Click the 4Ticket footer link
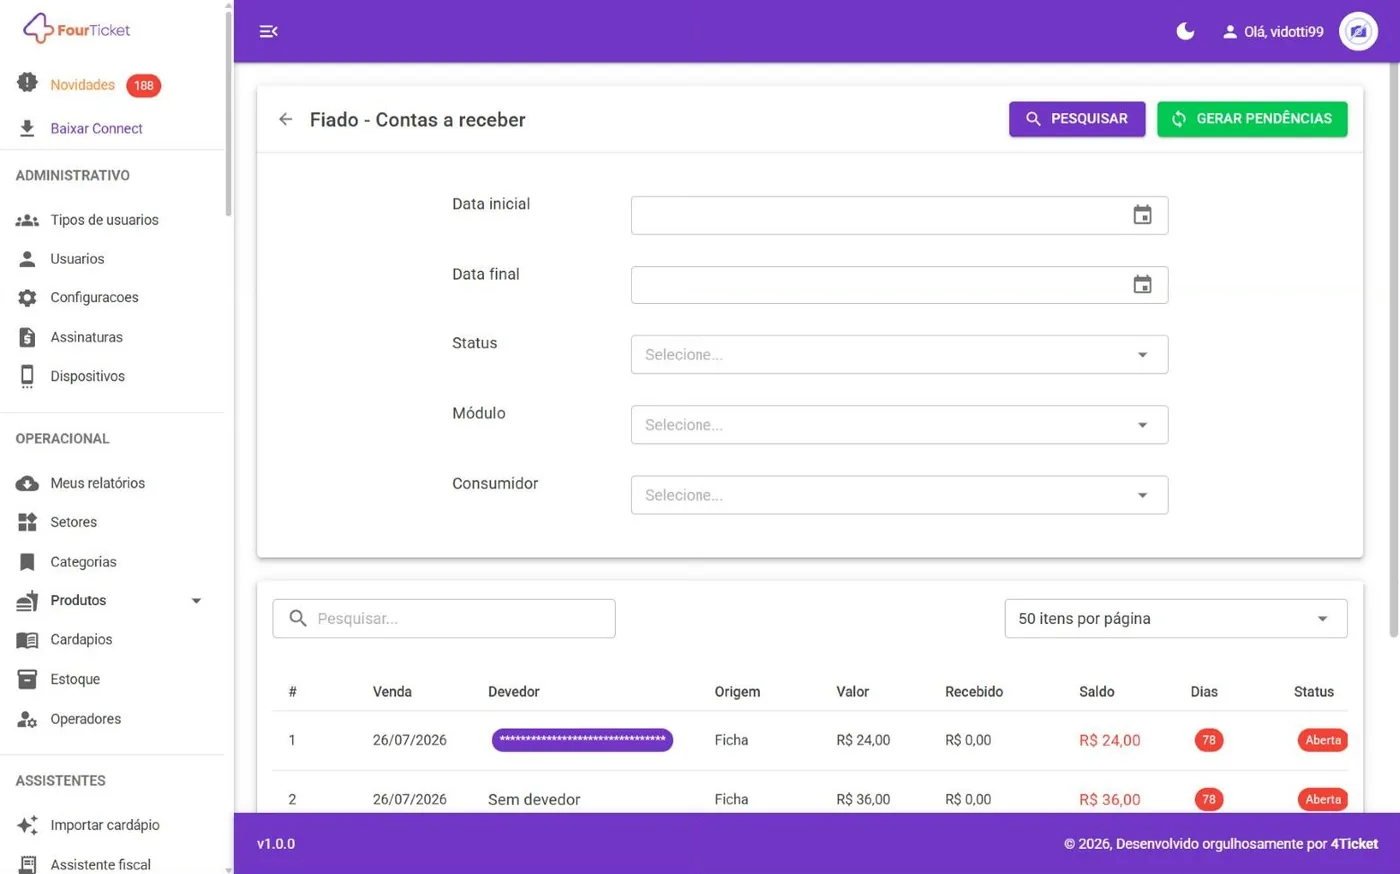The height and width of the screenshot is (874, 1400). click(x=1354, y=844)
